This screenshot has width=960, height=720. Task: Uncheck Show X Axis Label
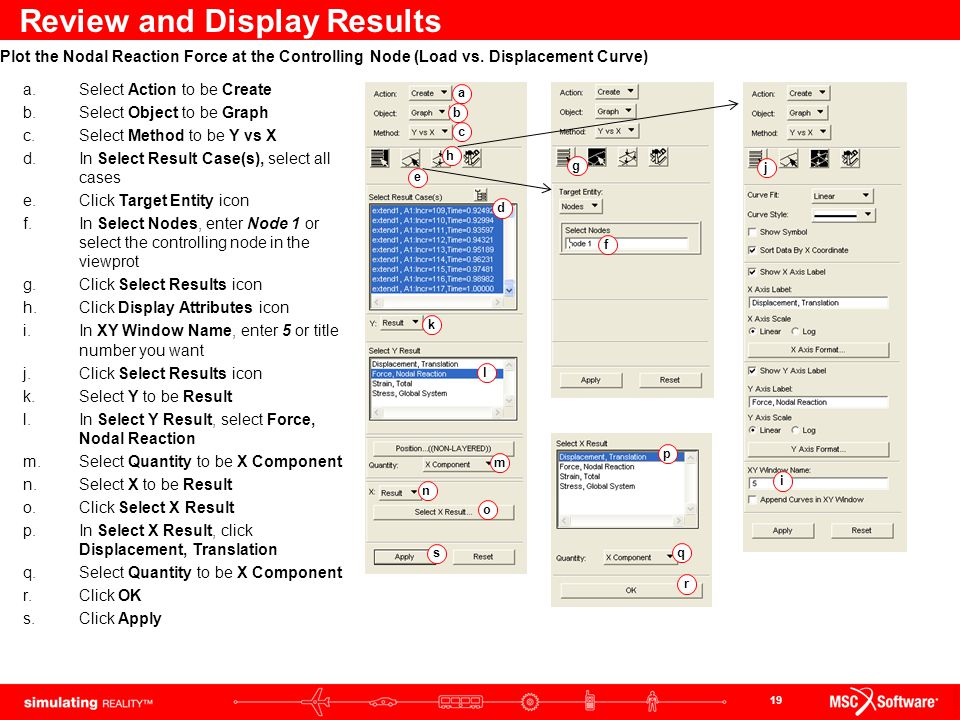click(x=752, y=271)
